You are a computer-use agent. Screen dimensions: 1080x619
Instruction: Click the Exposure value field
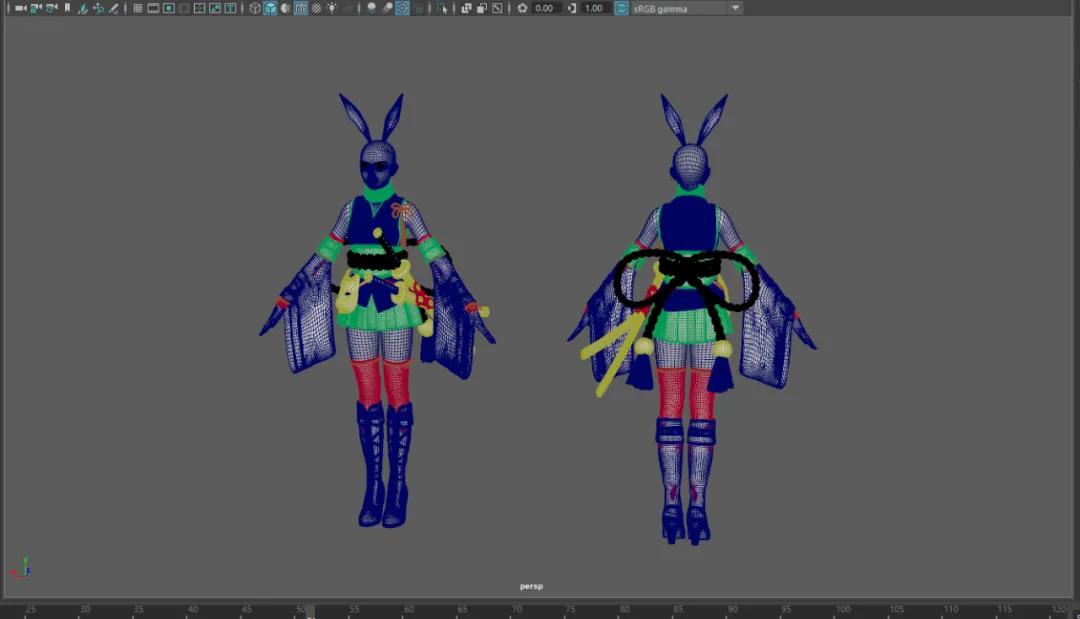click(545, 8)
